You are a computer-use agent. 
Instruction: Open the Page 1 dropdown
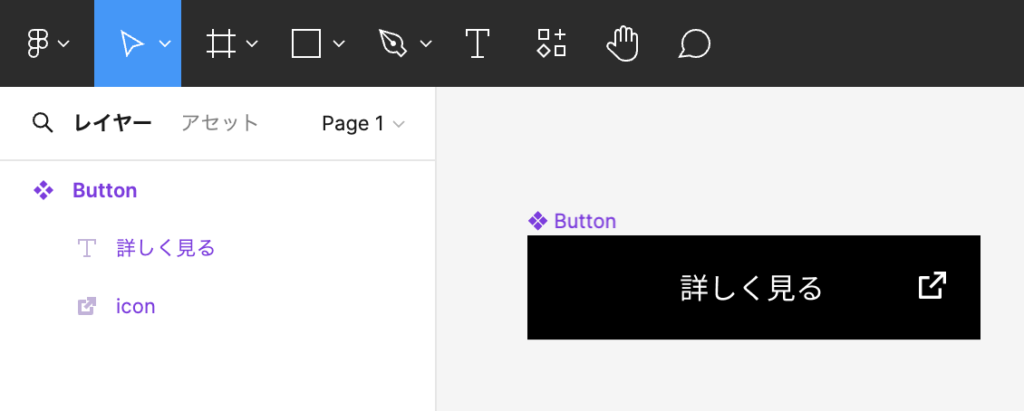[362, 123]
